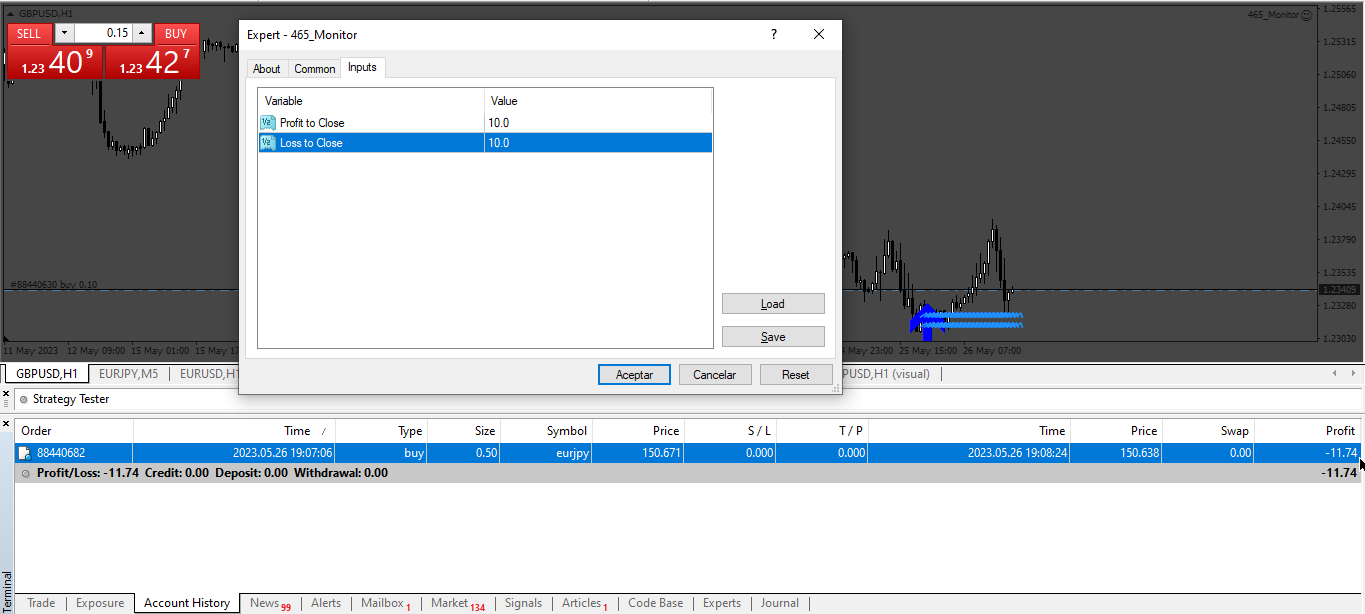This screenshot has width=1365, height=614.
Task: Sort by the Type column header
Action: coord(381,431)
